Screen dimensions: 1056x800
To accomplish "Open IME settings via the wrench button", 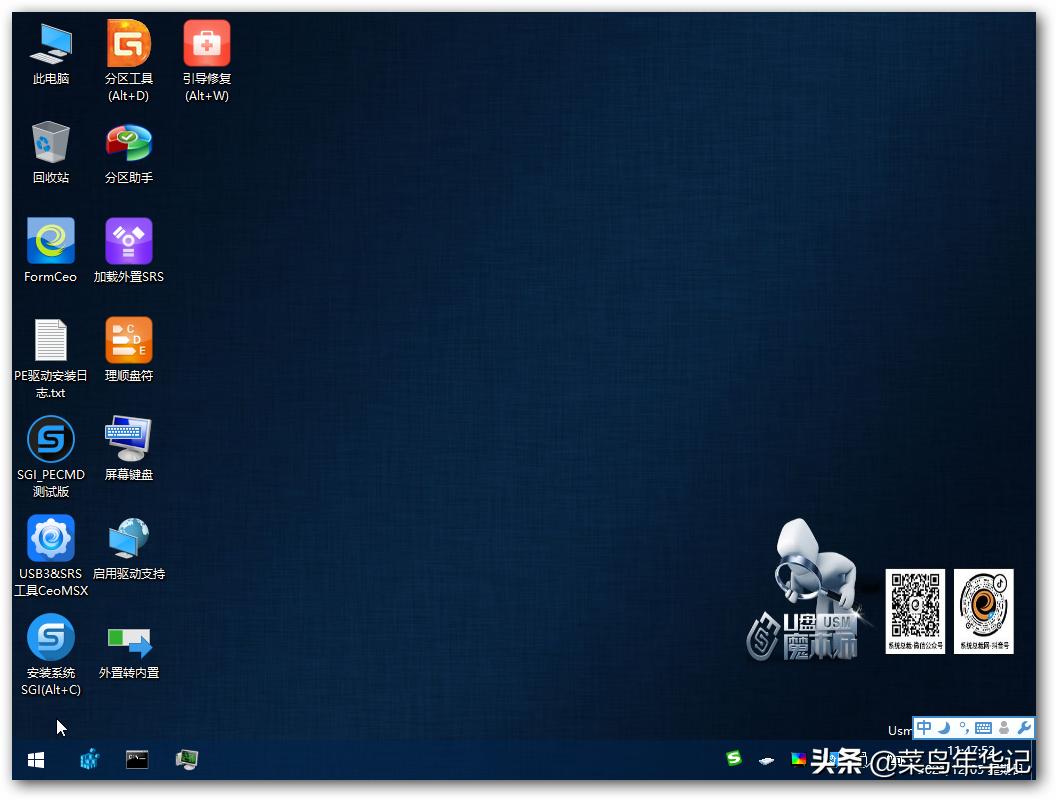I will (x=1025, y=728).
